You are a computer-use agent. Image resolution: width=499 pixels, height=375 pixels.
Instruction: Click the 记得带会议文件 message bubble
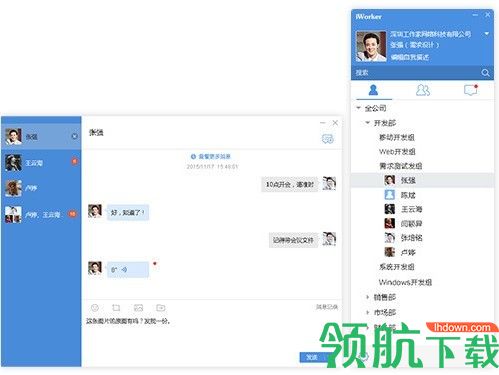coord(294,240)
